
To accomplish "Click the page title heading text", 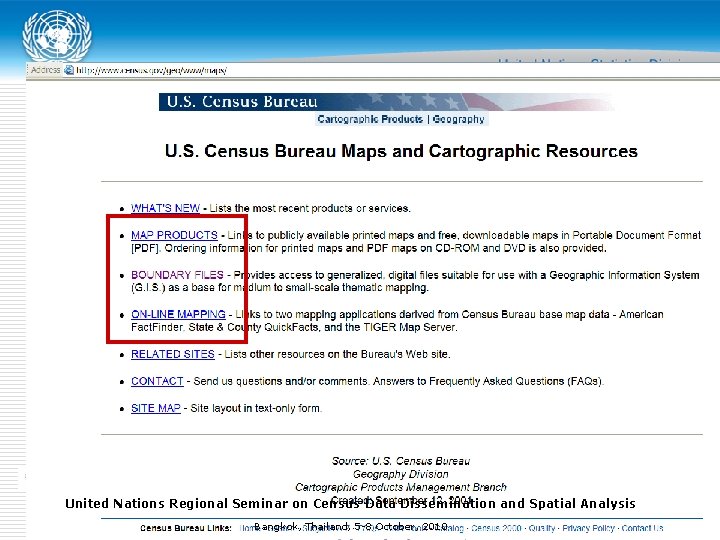I will [x=401, y=151].
